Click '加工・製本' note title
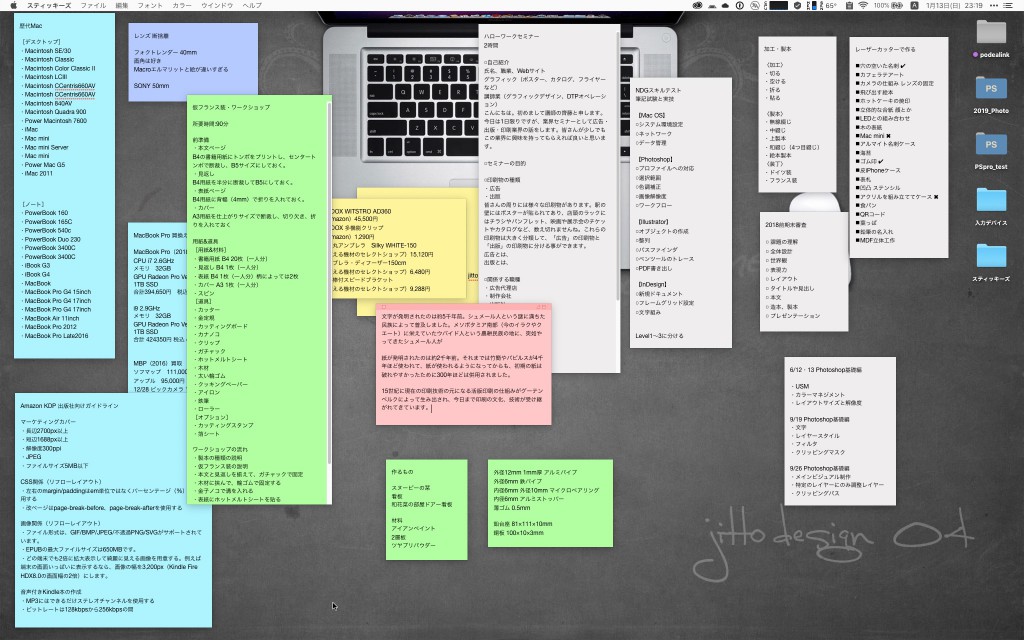1024x640 pixels. [x=777, y=49]
